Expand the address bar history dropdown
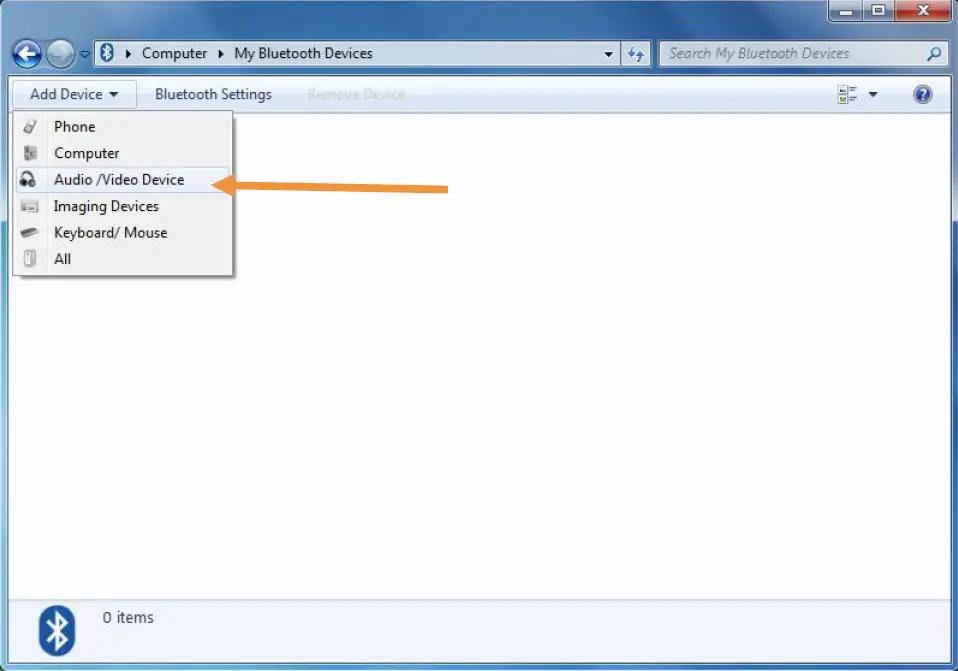The image size is (958, 671). click(609, 54)
